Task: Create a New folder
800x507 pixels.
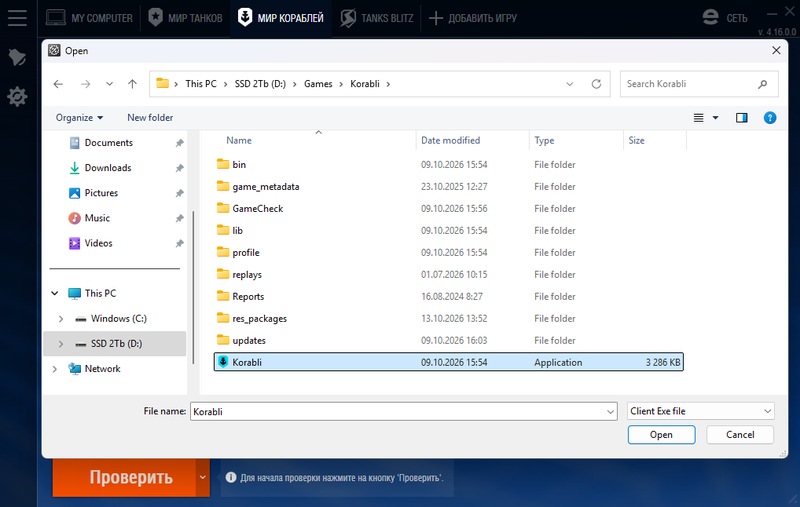Action: 150,118
